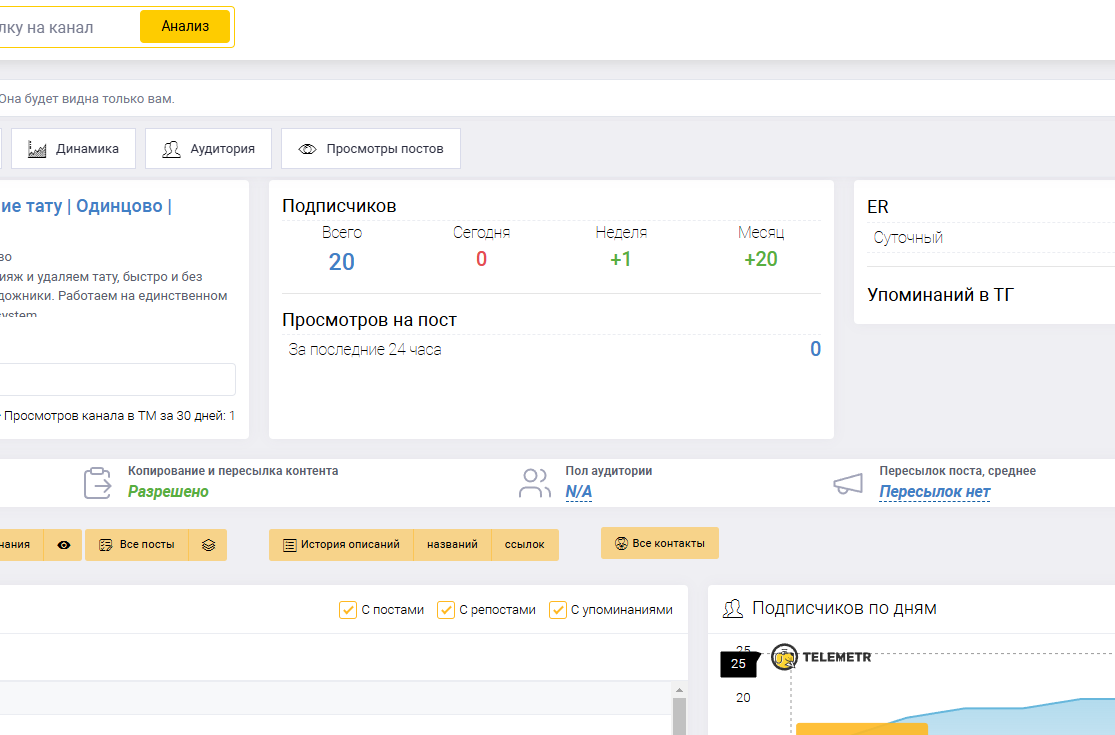Click the названий history button
The image size is (1115, 735).
click(452, 545)
